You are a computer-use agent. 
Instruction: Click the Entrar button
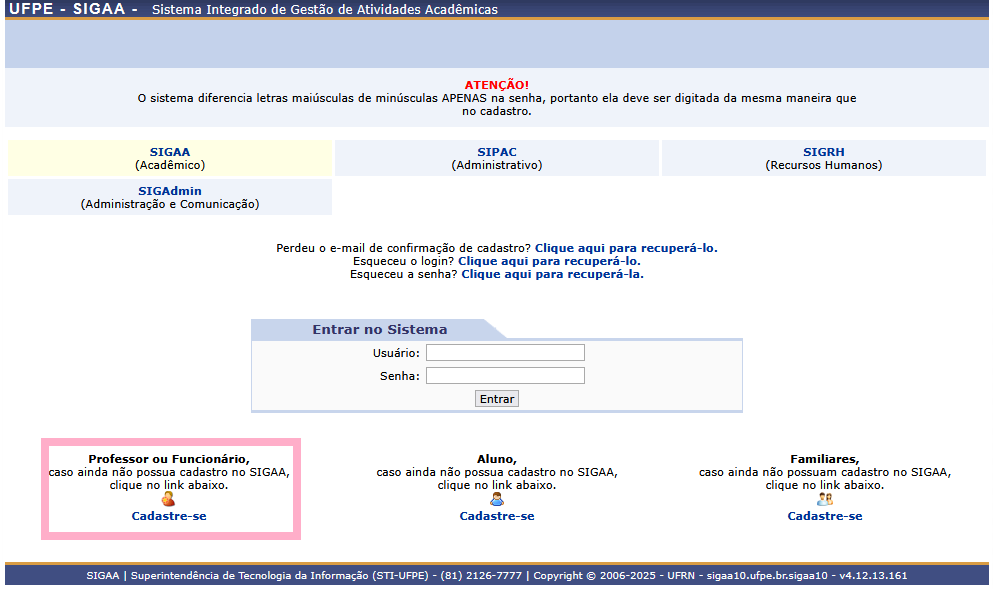[x=497, y=399]
